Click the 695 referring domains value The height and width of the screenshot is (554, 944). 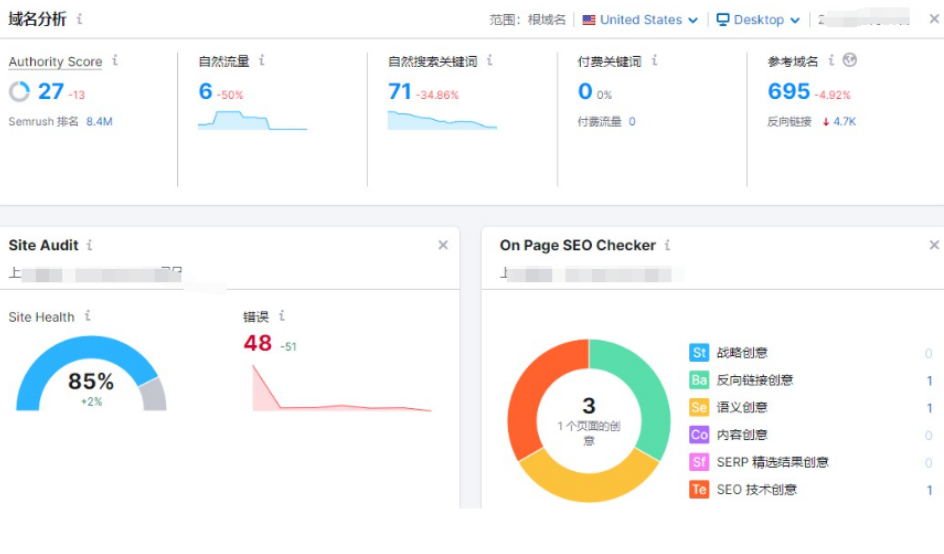pyautogui.click(x=788, y=92)
